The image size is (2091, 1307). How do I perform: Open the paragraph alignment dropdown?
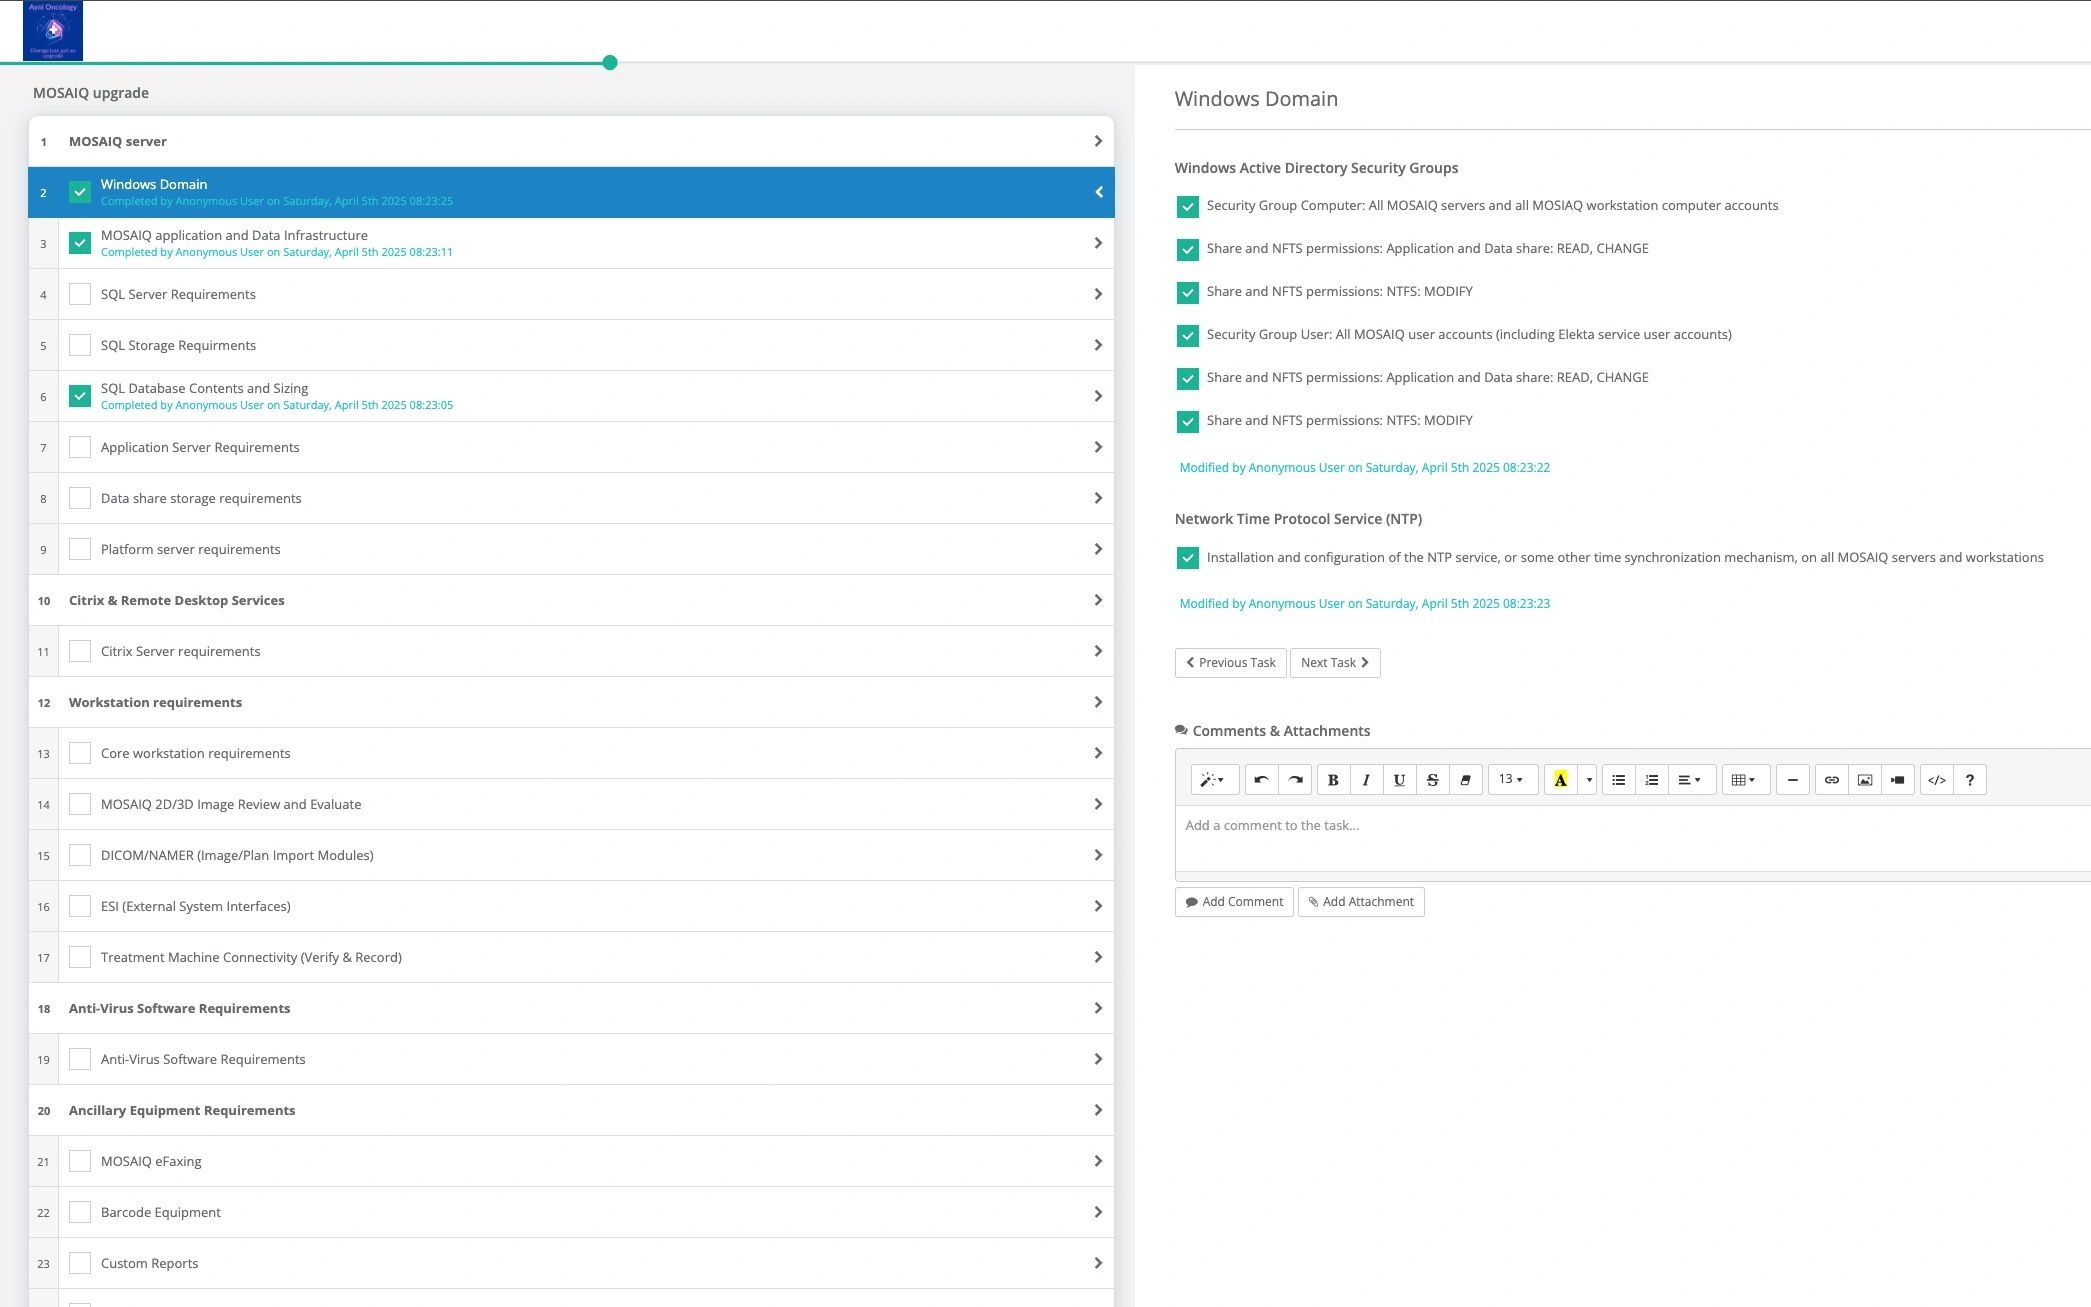tap(1690, 780)
